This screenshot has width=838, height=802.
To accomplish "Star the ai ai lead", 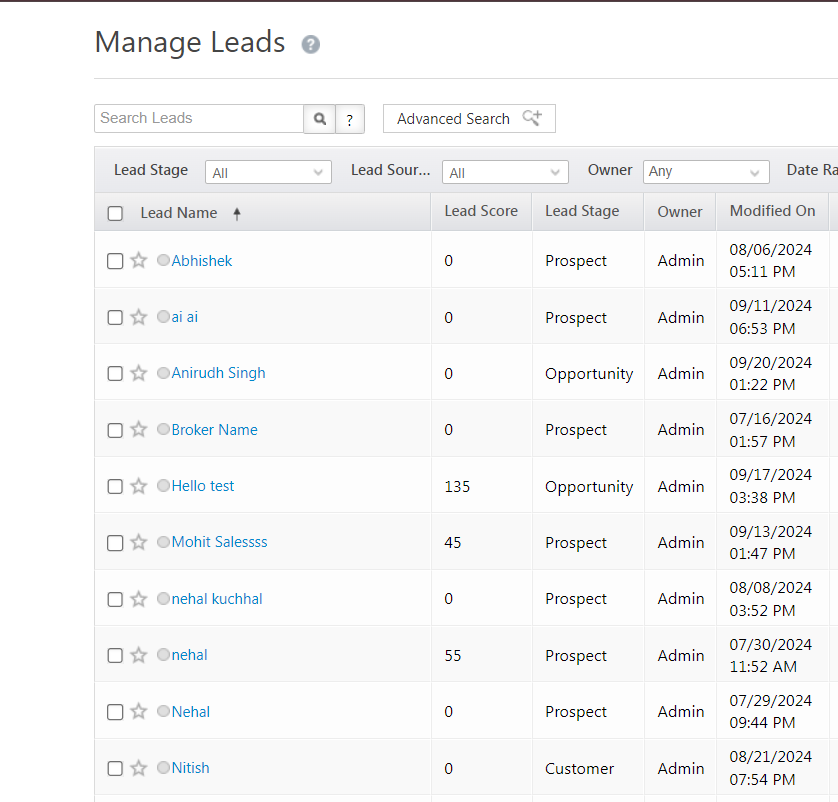I will tap(139, 317).
